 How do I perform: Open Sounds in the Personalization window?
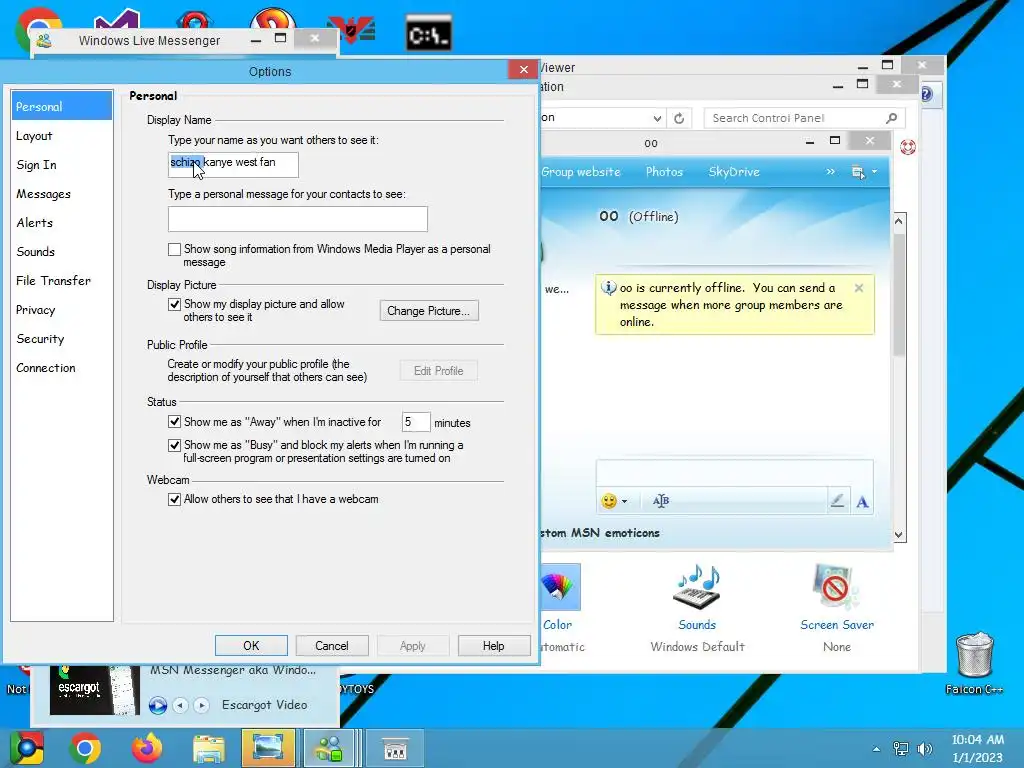[697, 598]
